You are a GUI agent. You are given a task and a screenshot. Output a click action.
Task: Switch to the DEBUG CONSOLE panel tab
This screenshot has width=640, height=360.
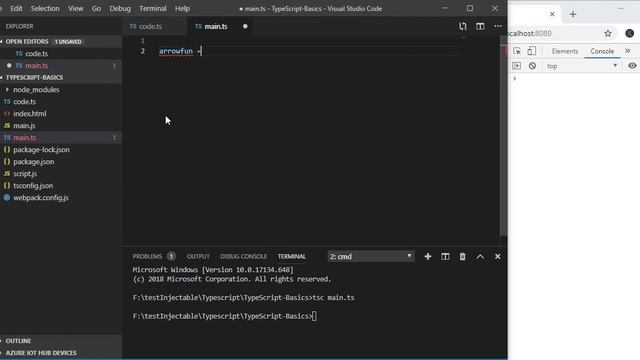tap(243, 256)
